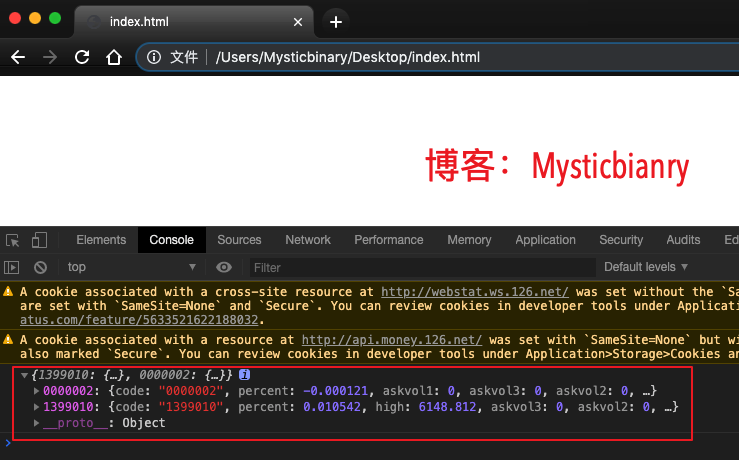739x460 pixels.
Task: Click the Mysticbianry red page text
Action: pos(610,167)
